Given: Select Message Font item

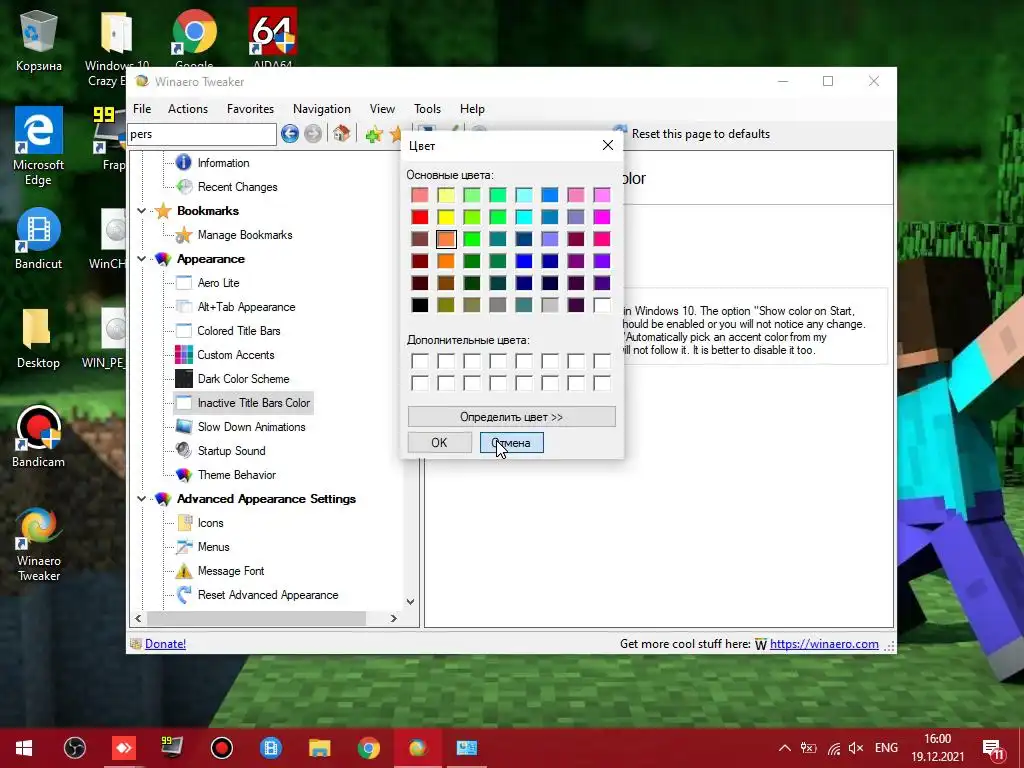Looking at the screenshot, I should [x=231, y=571].
